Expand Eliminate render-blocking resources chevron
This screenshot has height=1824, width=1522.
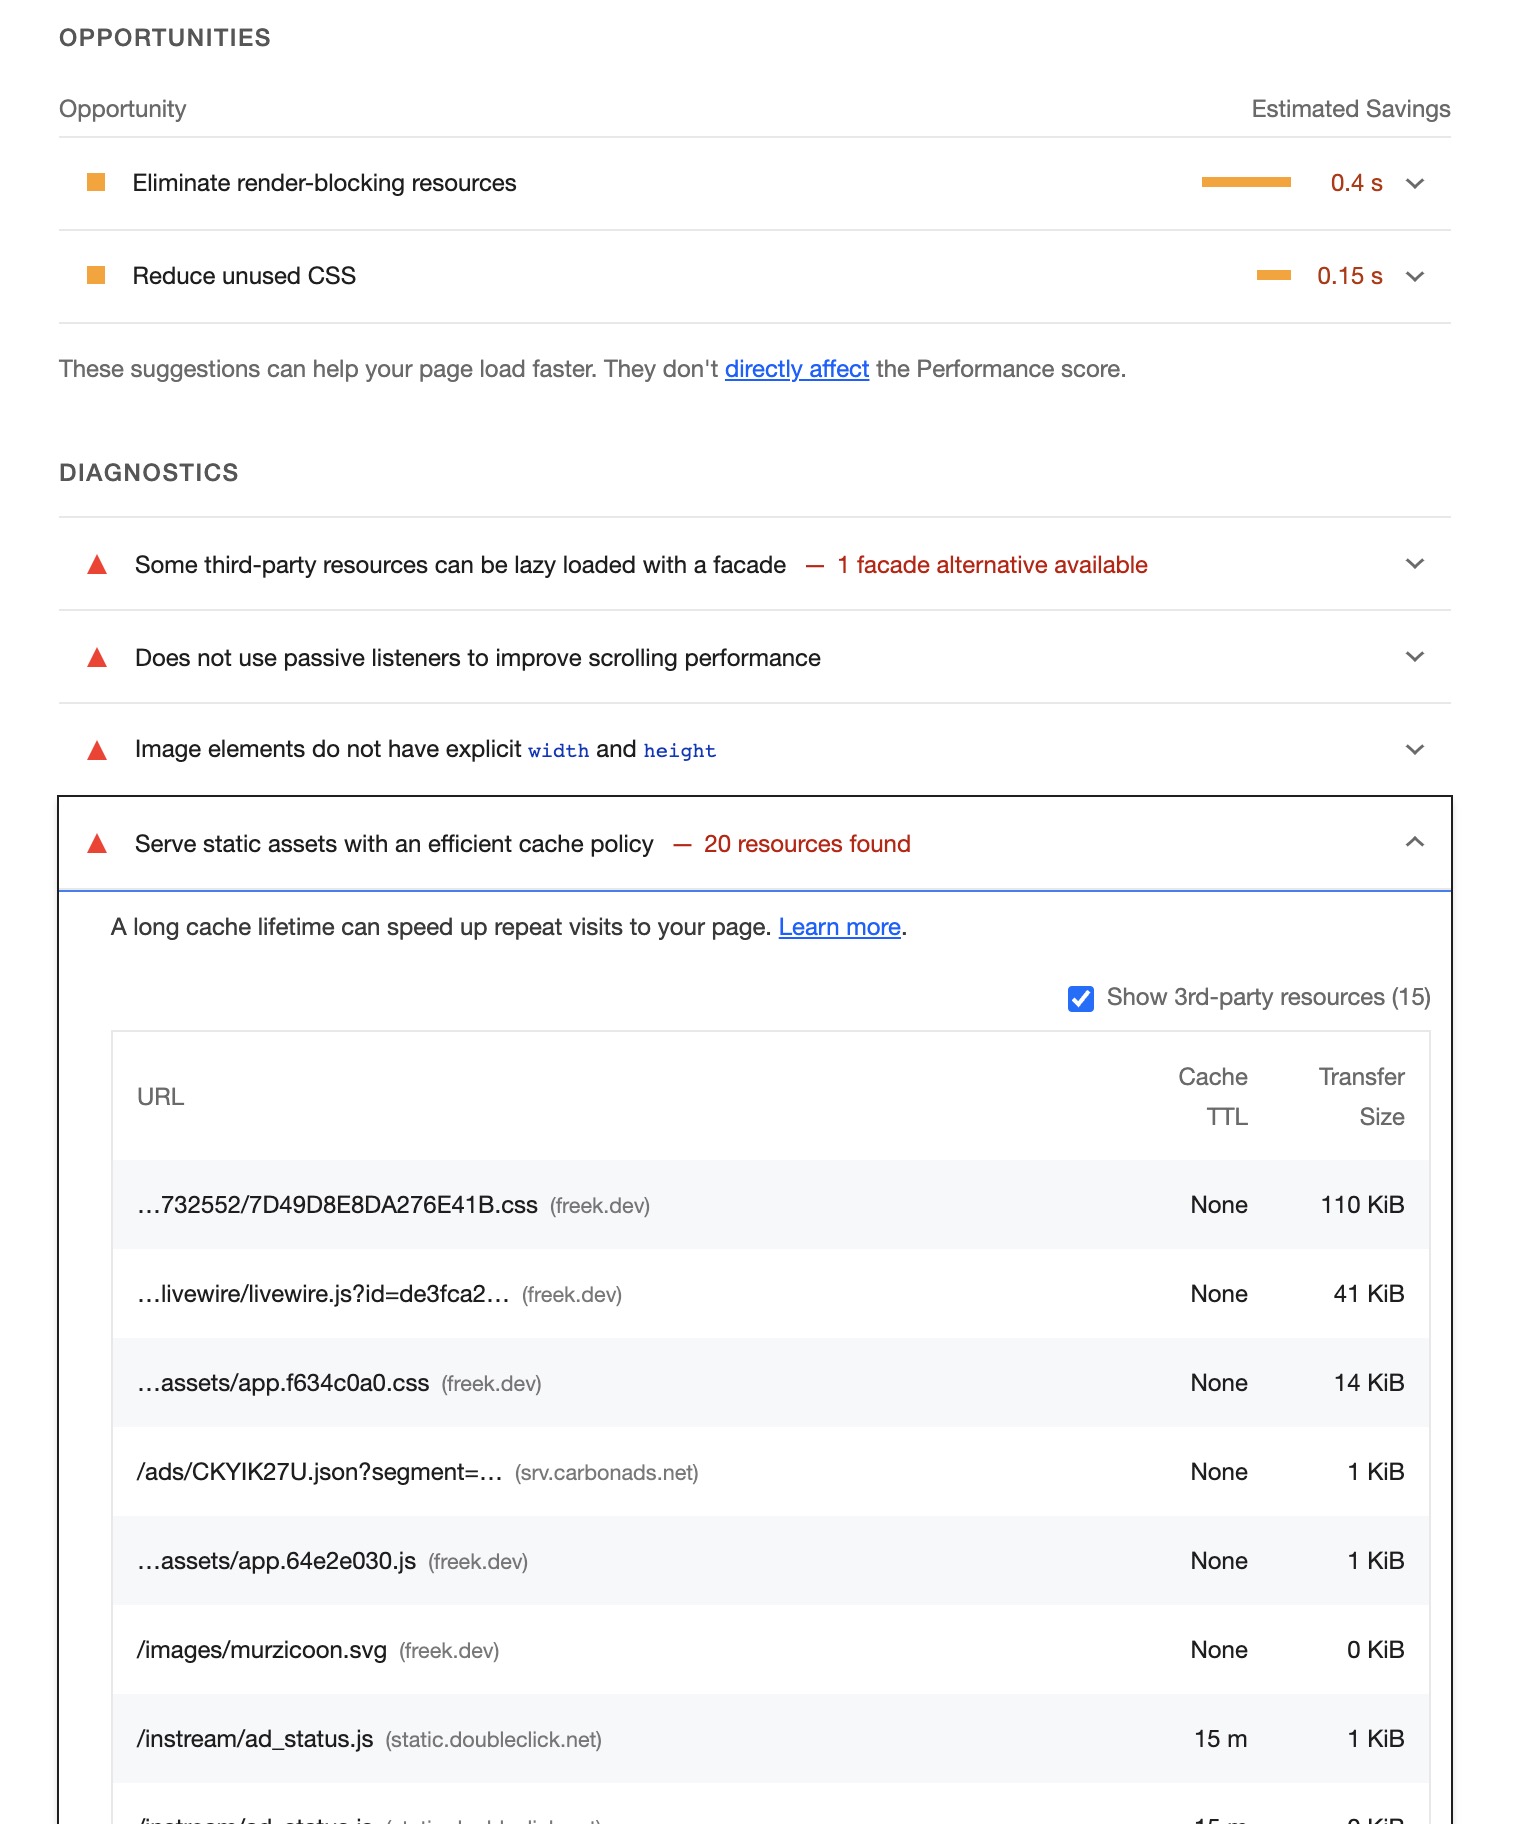tap(1414, 183)
